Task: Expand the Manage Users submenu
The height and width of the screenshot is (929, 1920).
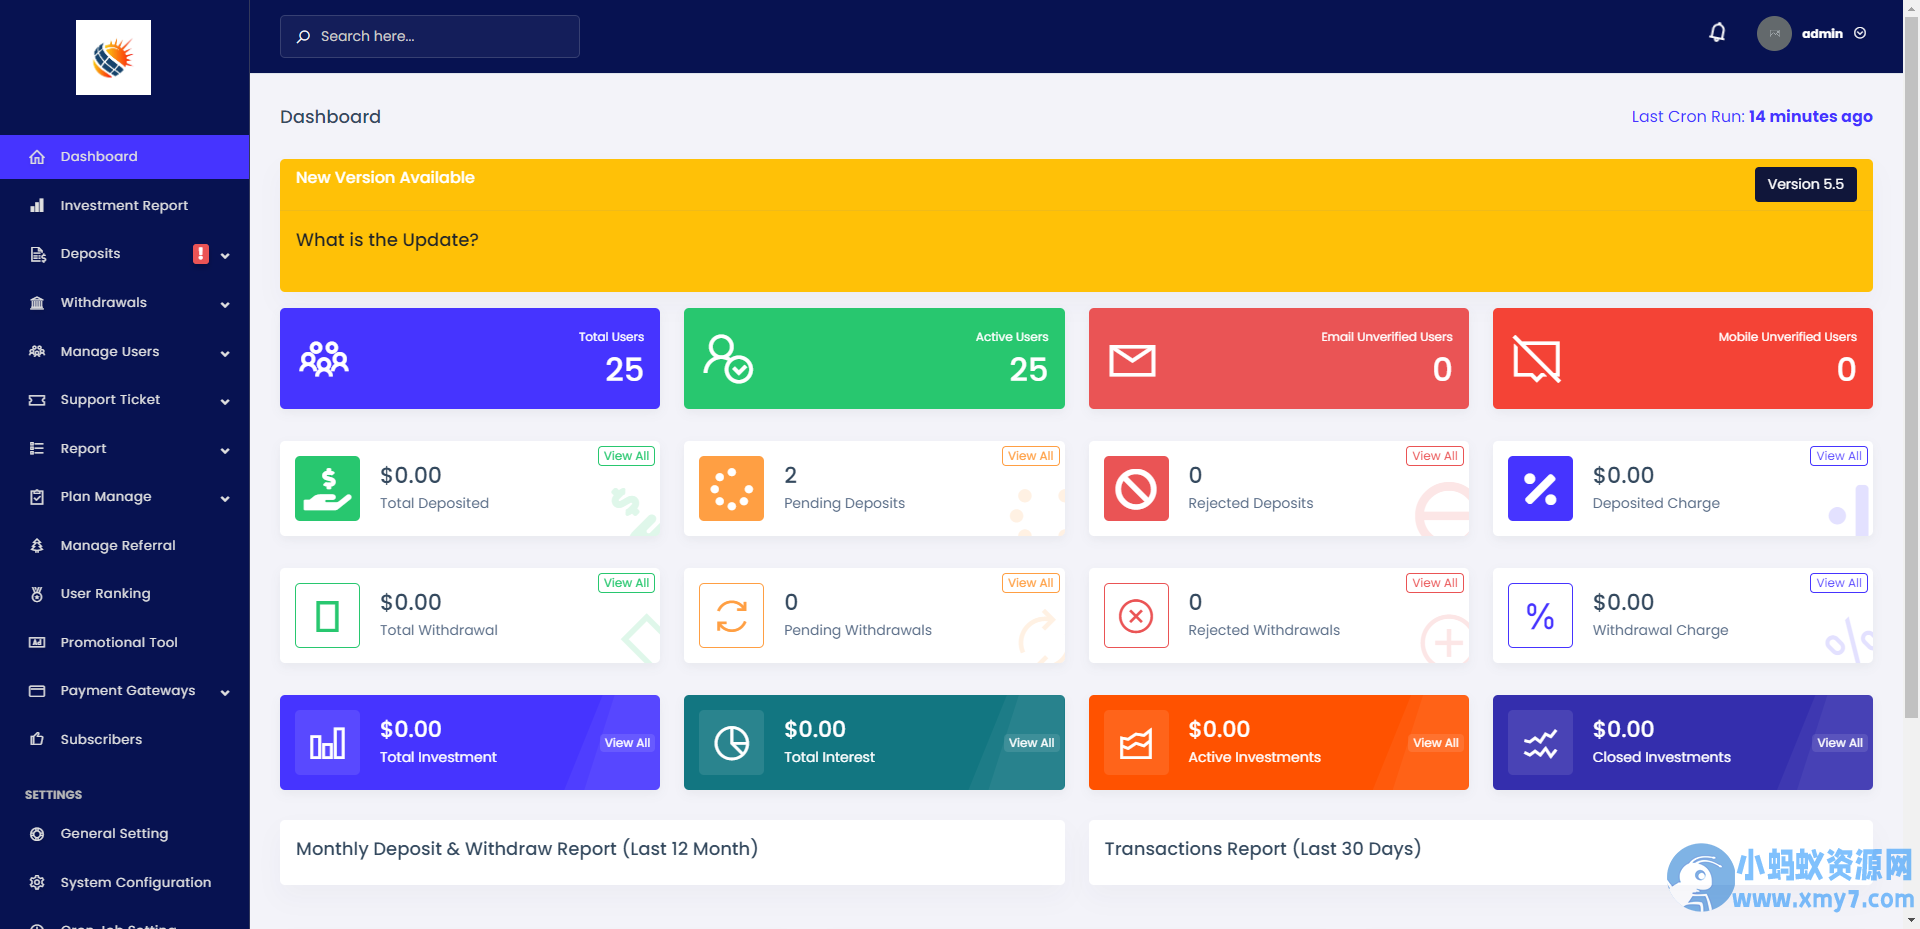Action: [125, 352]
